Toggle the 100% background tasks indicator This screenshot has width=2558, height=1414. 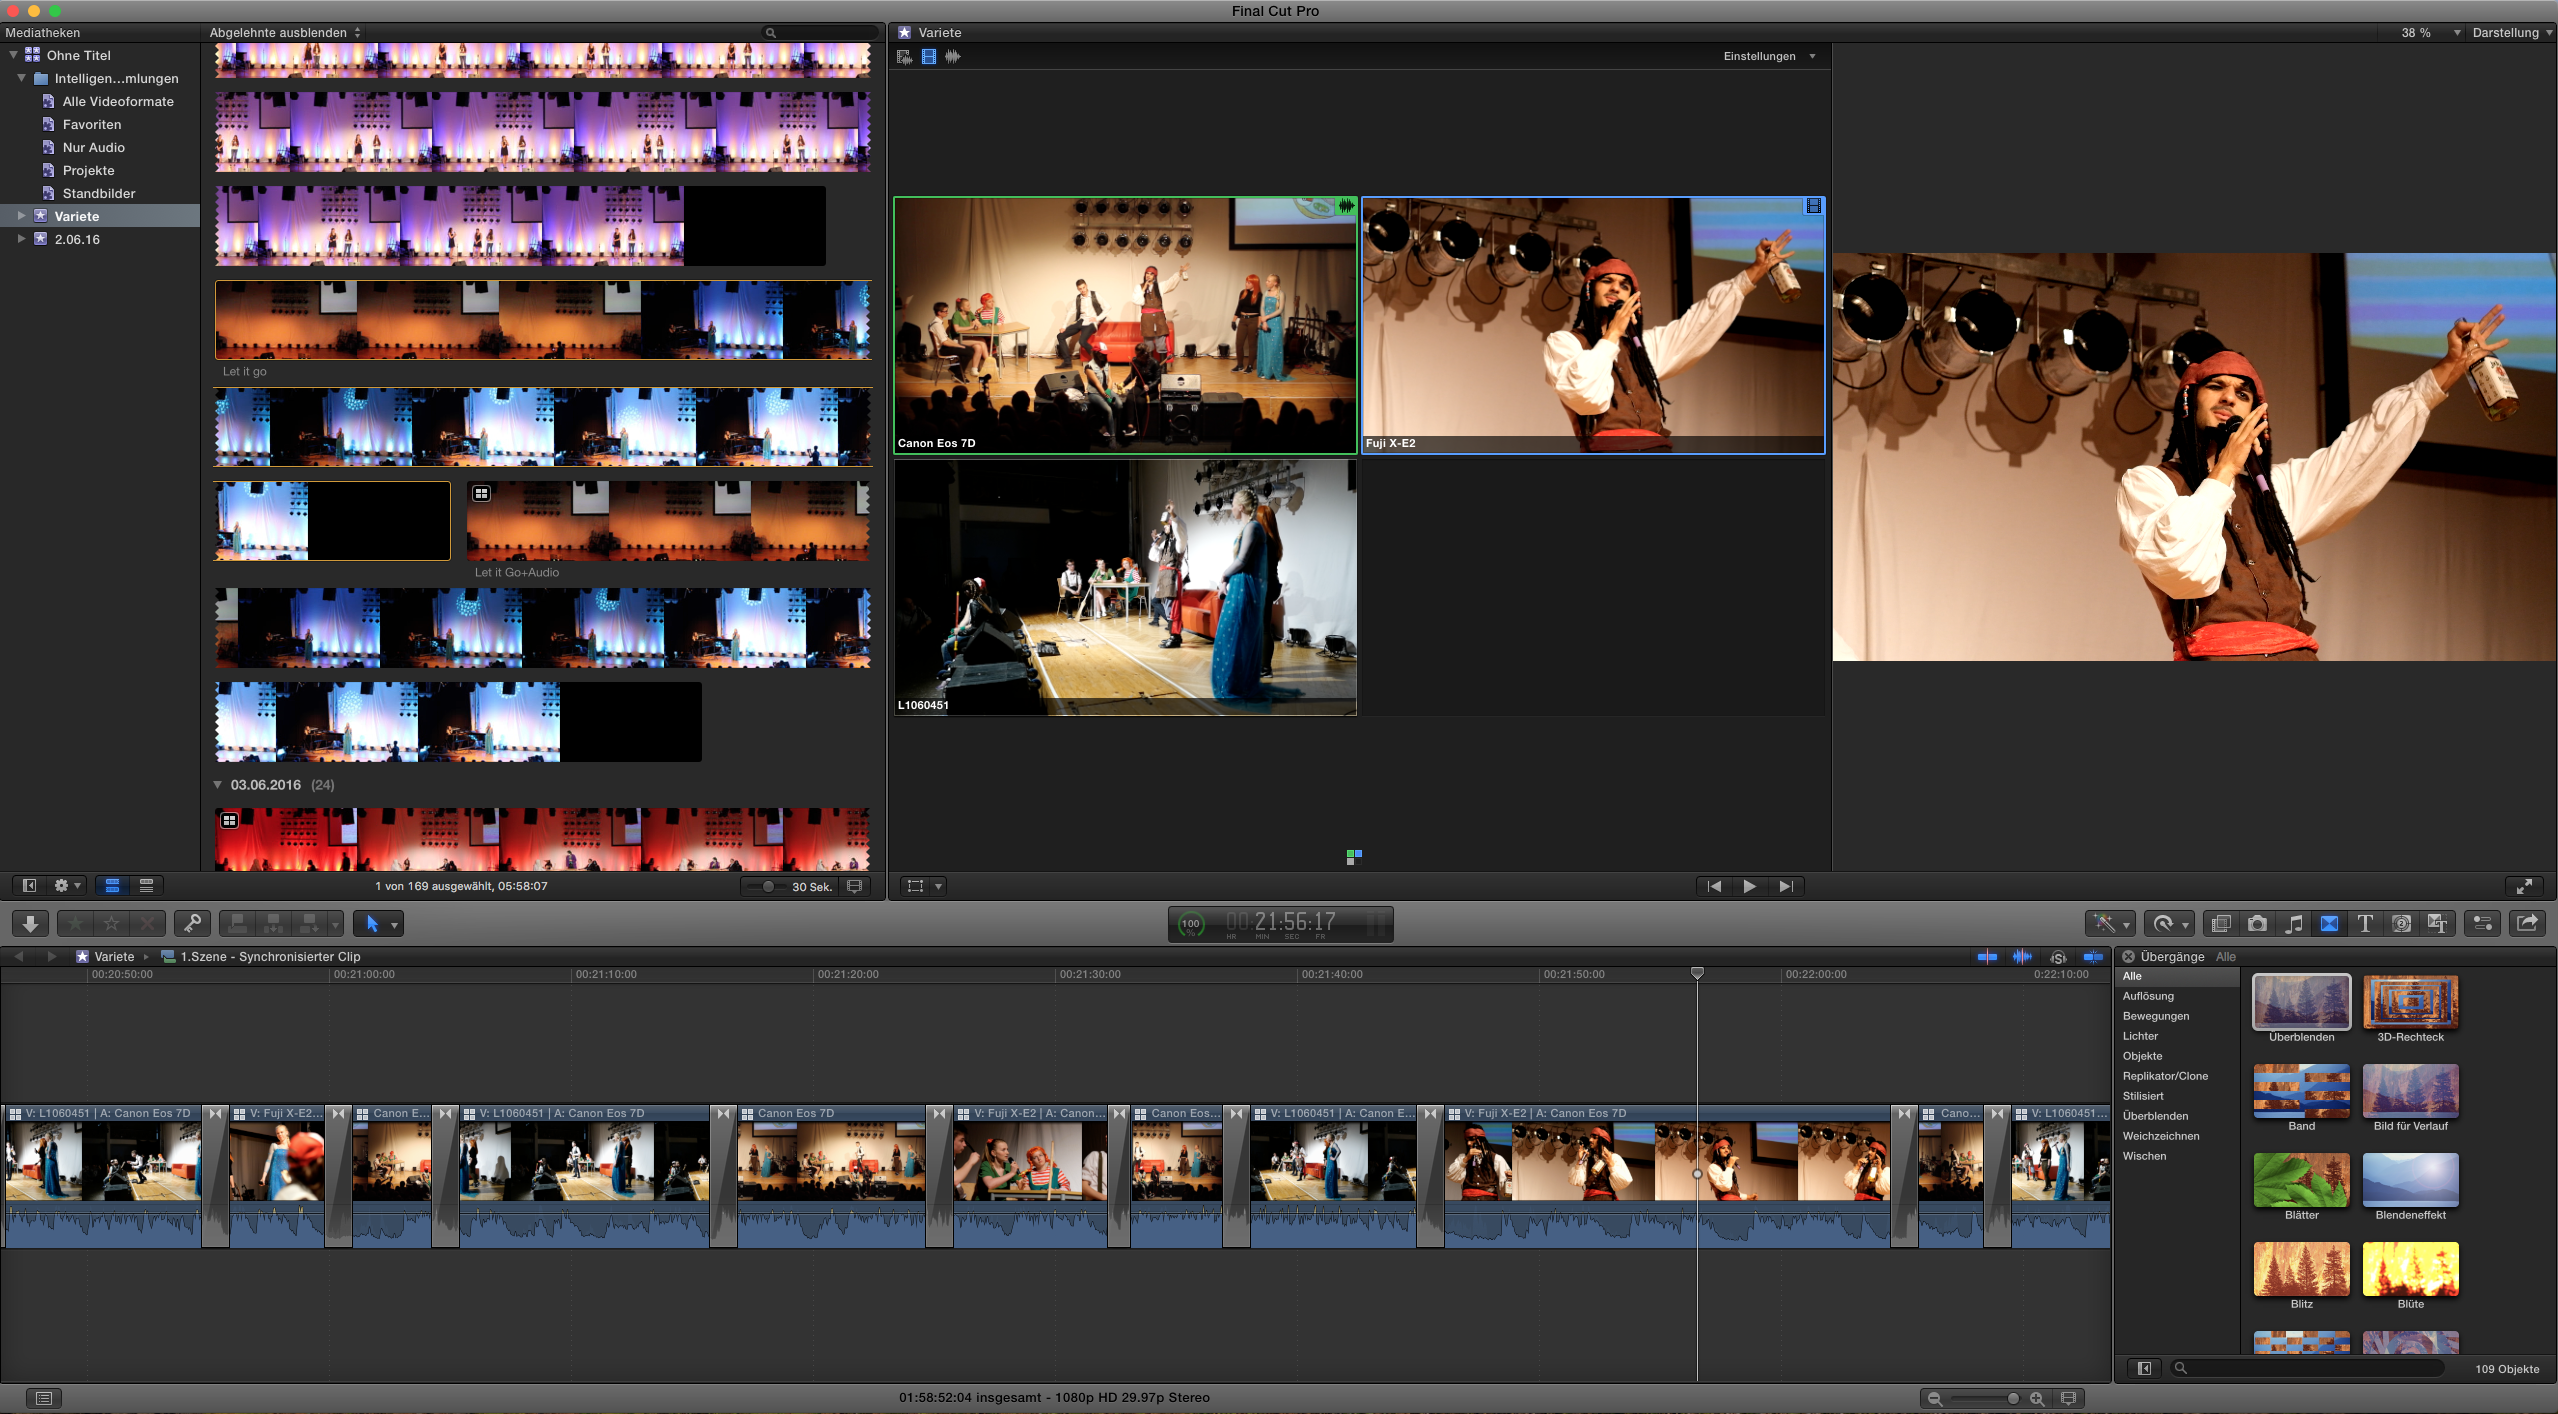(1191, 924)
